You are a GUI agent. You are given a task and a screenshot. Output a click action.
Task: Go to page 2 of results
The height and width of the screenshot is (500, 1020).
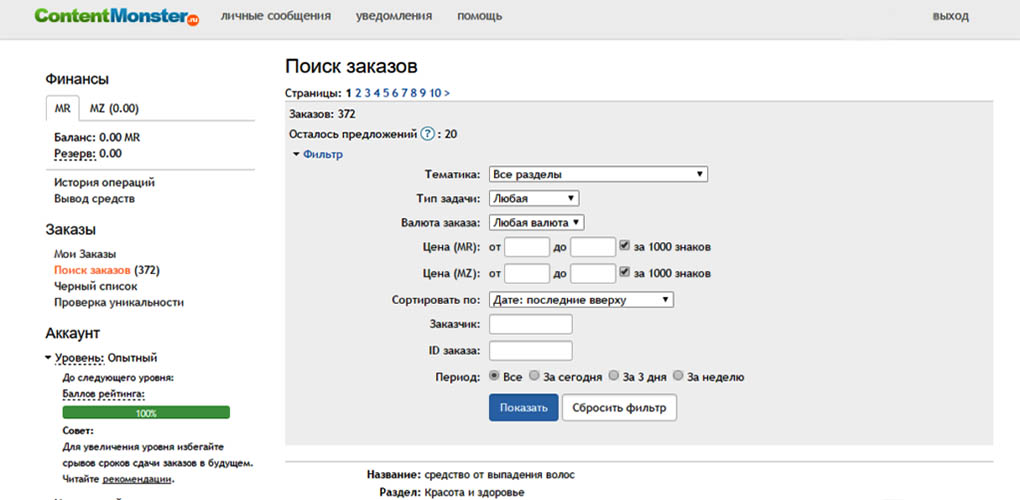pyautogui.click(x=358, y=93)
